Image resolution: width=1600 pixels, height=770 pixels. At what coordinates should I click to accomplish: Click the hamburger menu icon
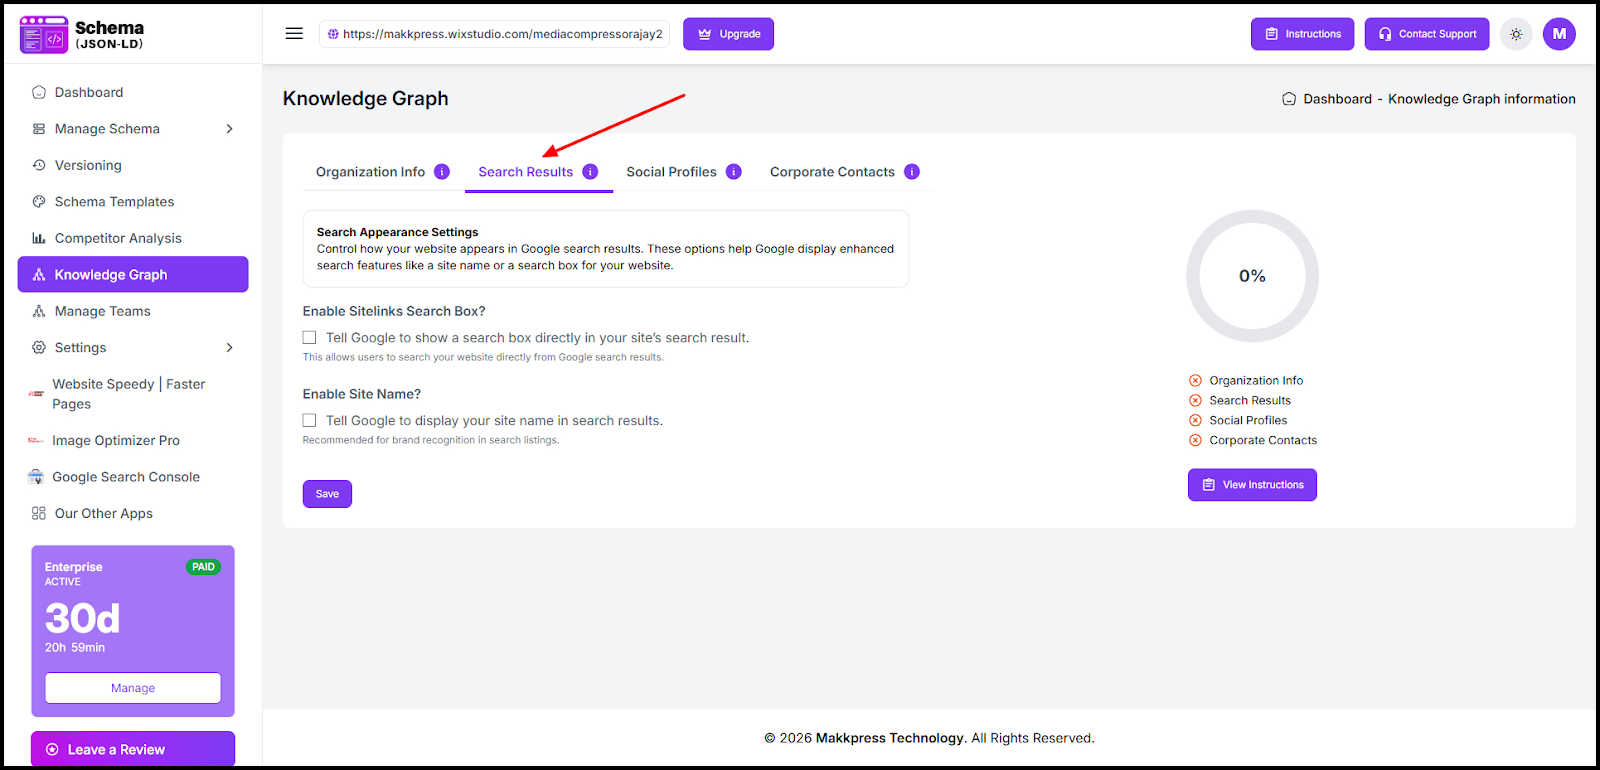coord(294,33)
